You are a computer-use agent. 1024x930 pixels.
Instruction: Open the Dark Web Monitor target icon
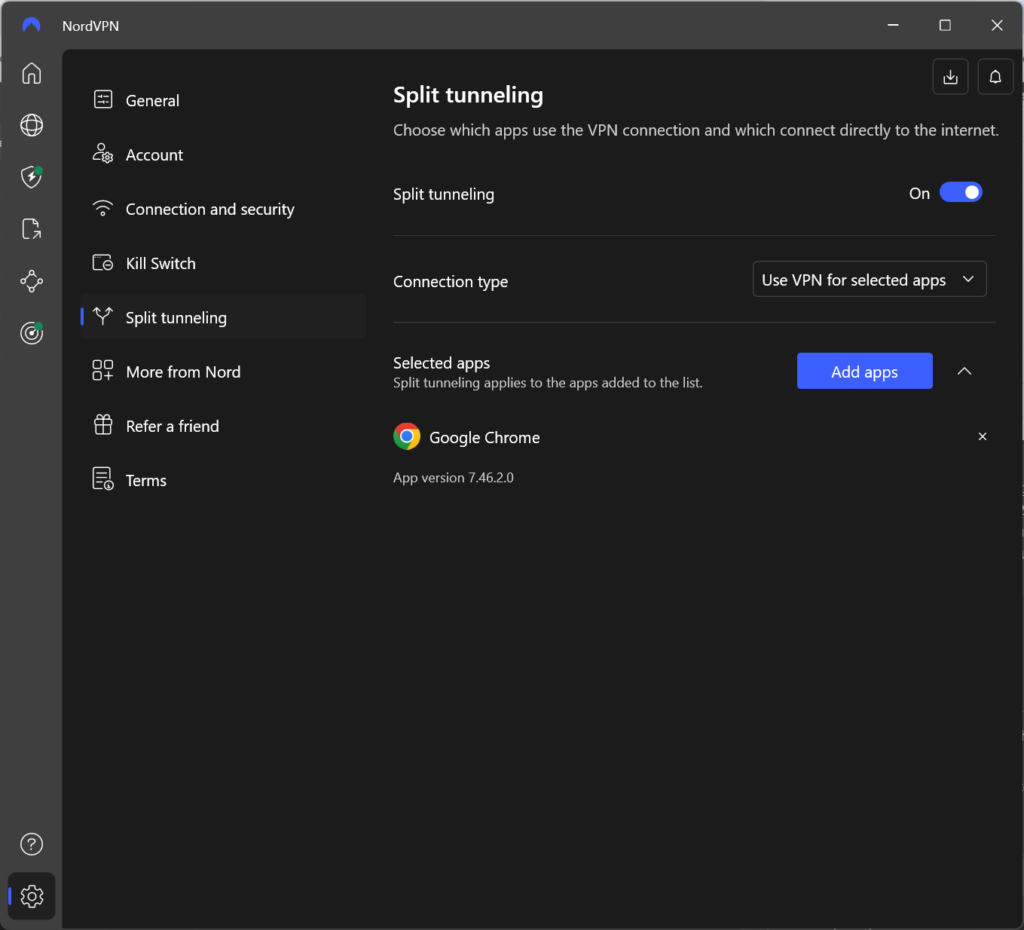click(31, 333)
